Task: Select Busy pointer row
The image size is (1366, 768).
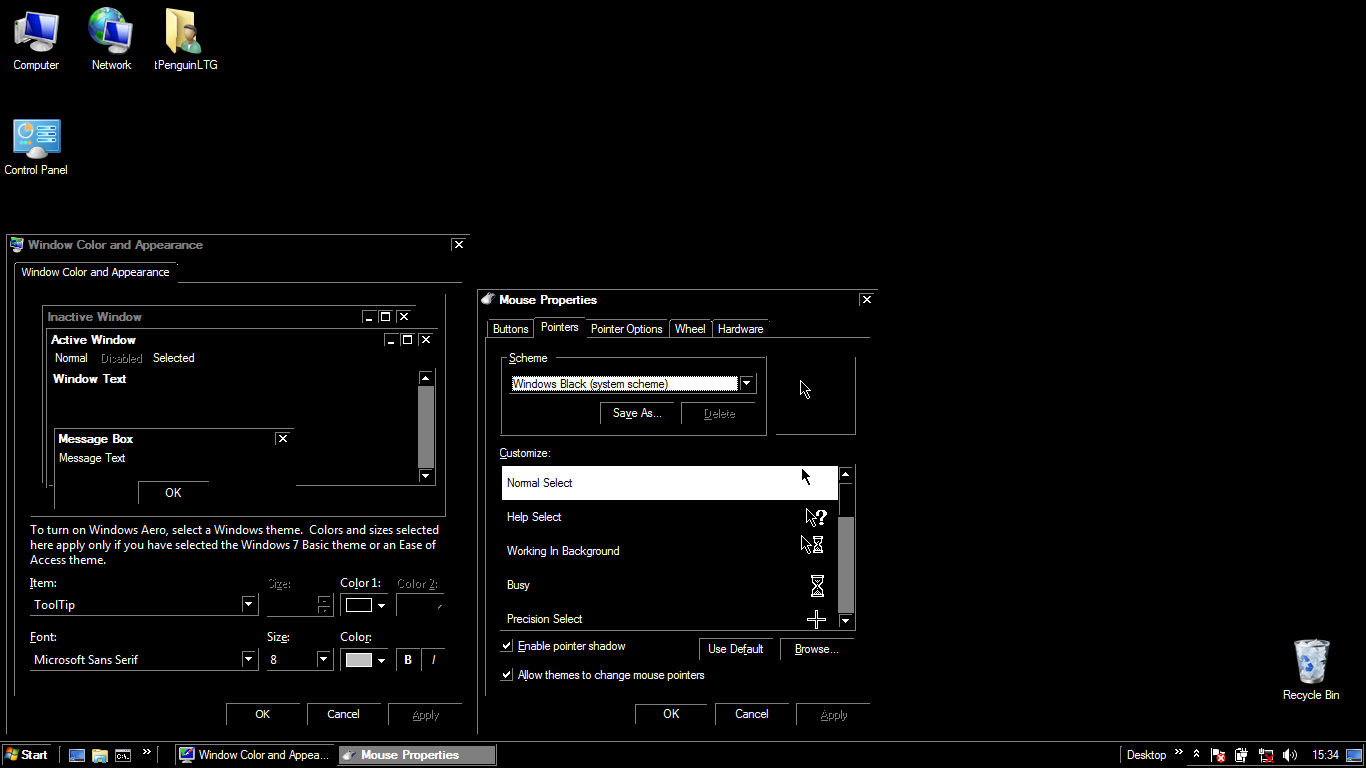Action: click(x=669, y=585)
